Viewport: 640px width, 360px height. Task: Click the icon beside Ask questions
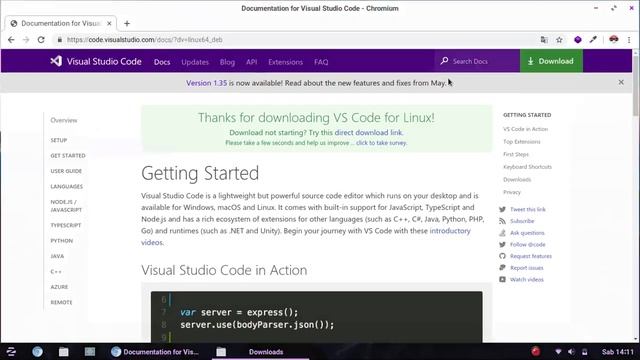click(x=502, y=233)
